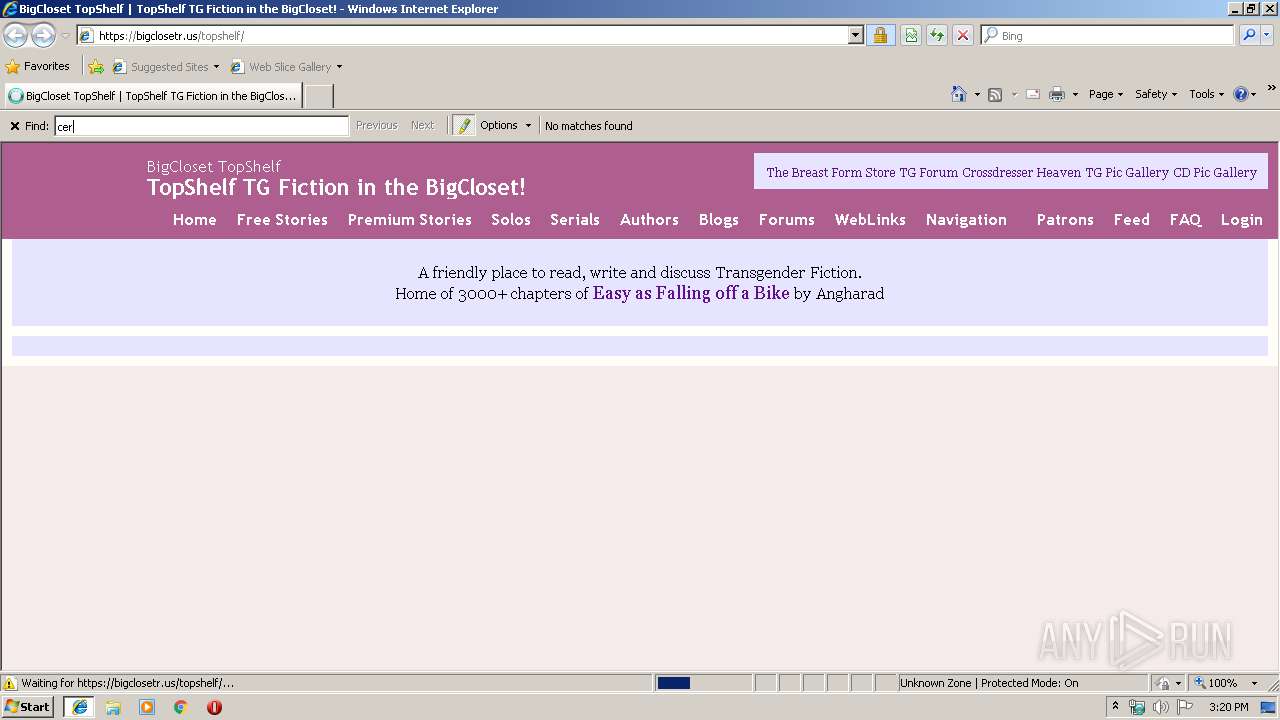Click the Help question mark icon
Viewport: 1280px width, 720px height.
1241,94
